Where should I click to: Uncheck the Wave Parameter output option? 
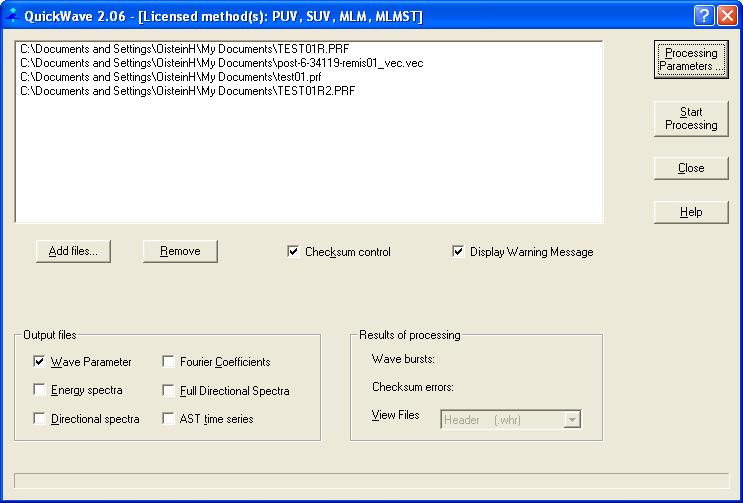coord(40,362)
